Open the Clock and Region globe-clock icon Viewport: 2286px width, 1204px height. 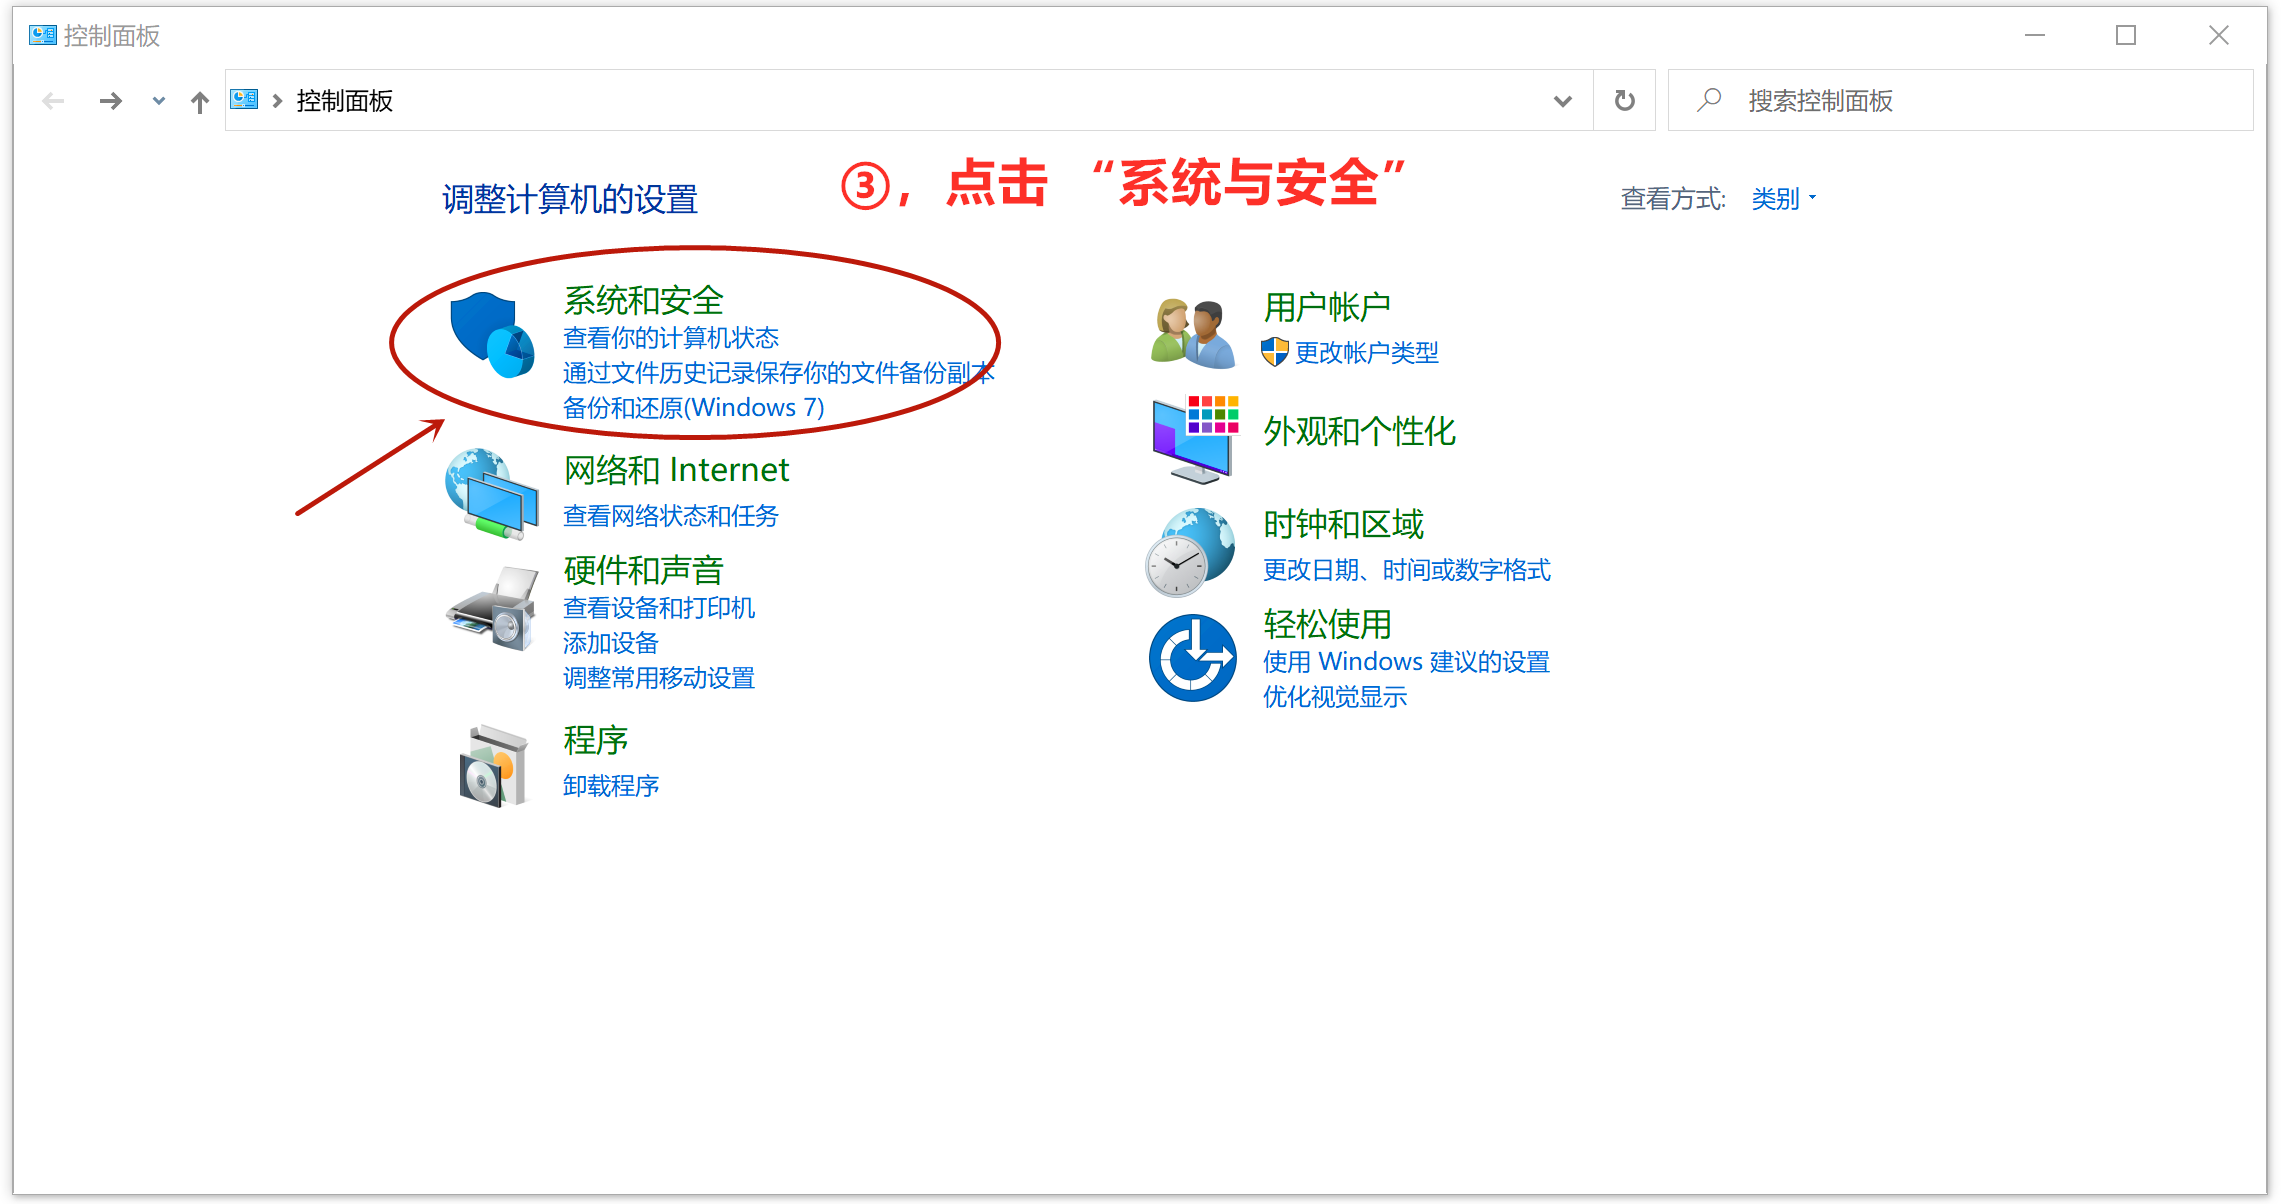point(1190,552)
